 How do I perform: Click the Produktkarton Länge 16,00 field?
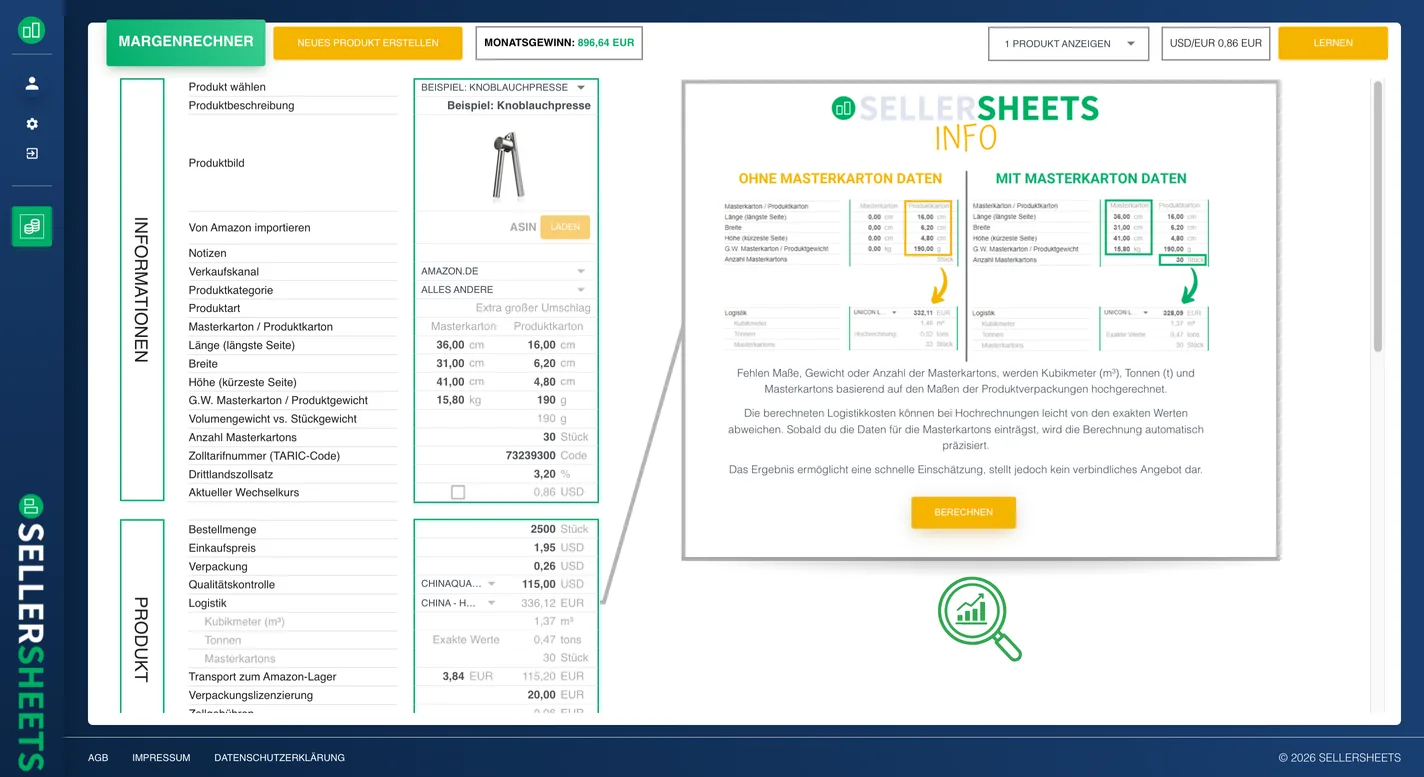coord(541,345)
